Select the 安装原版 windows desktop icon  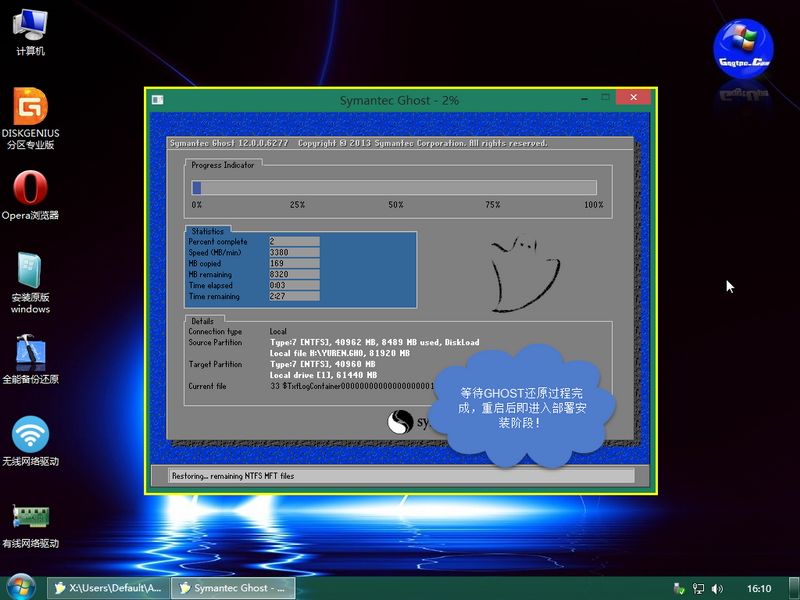30,283
